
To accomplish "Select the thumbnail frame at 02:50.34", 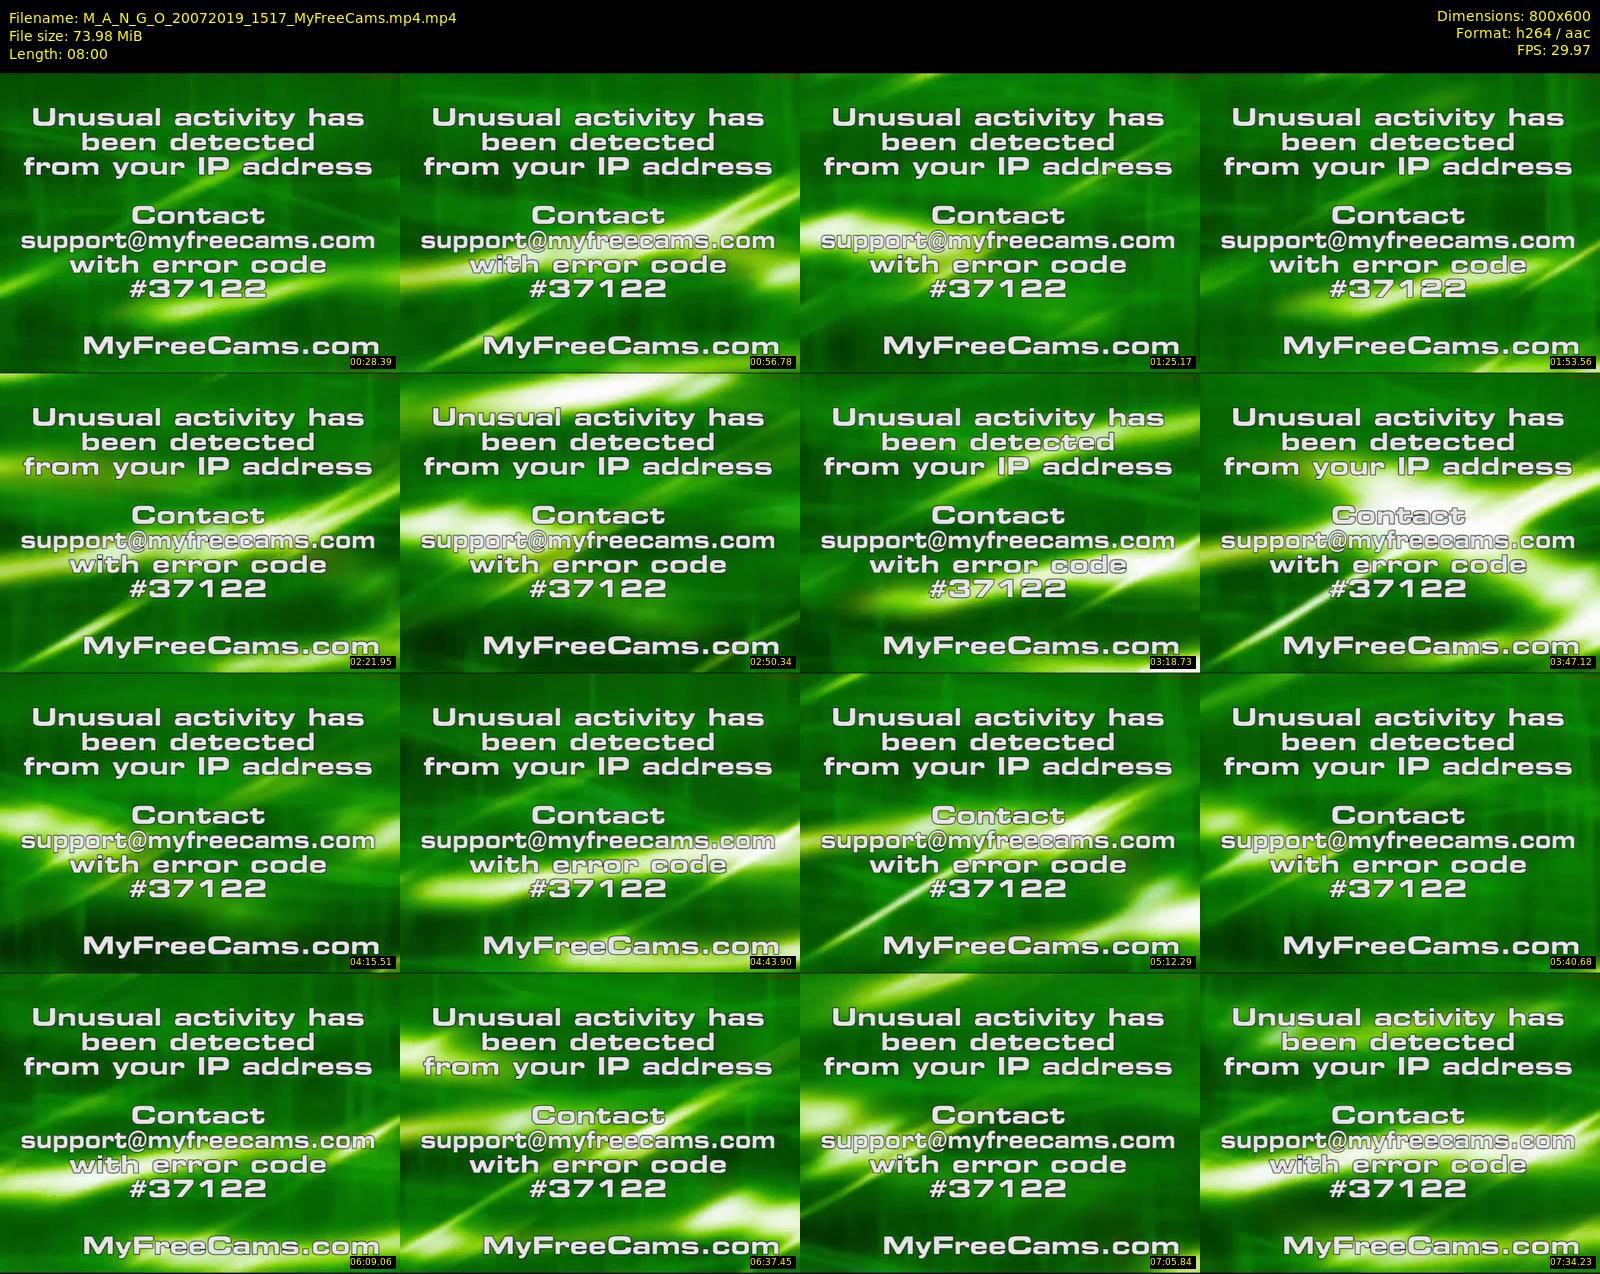I will click(600, 522).
